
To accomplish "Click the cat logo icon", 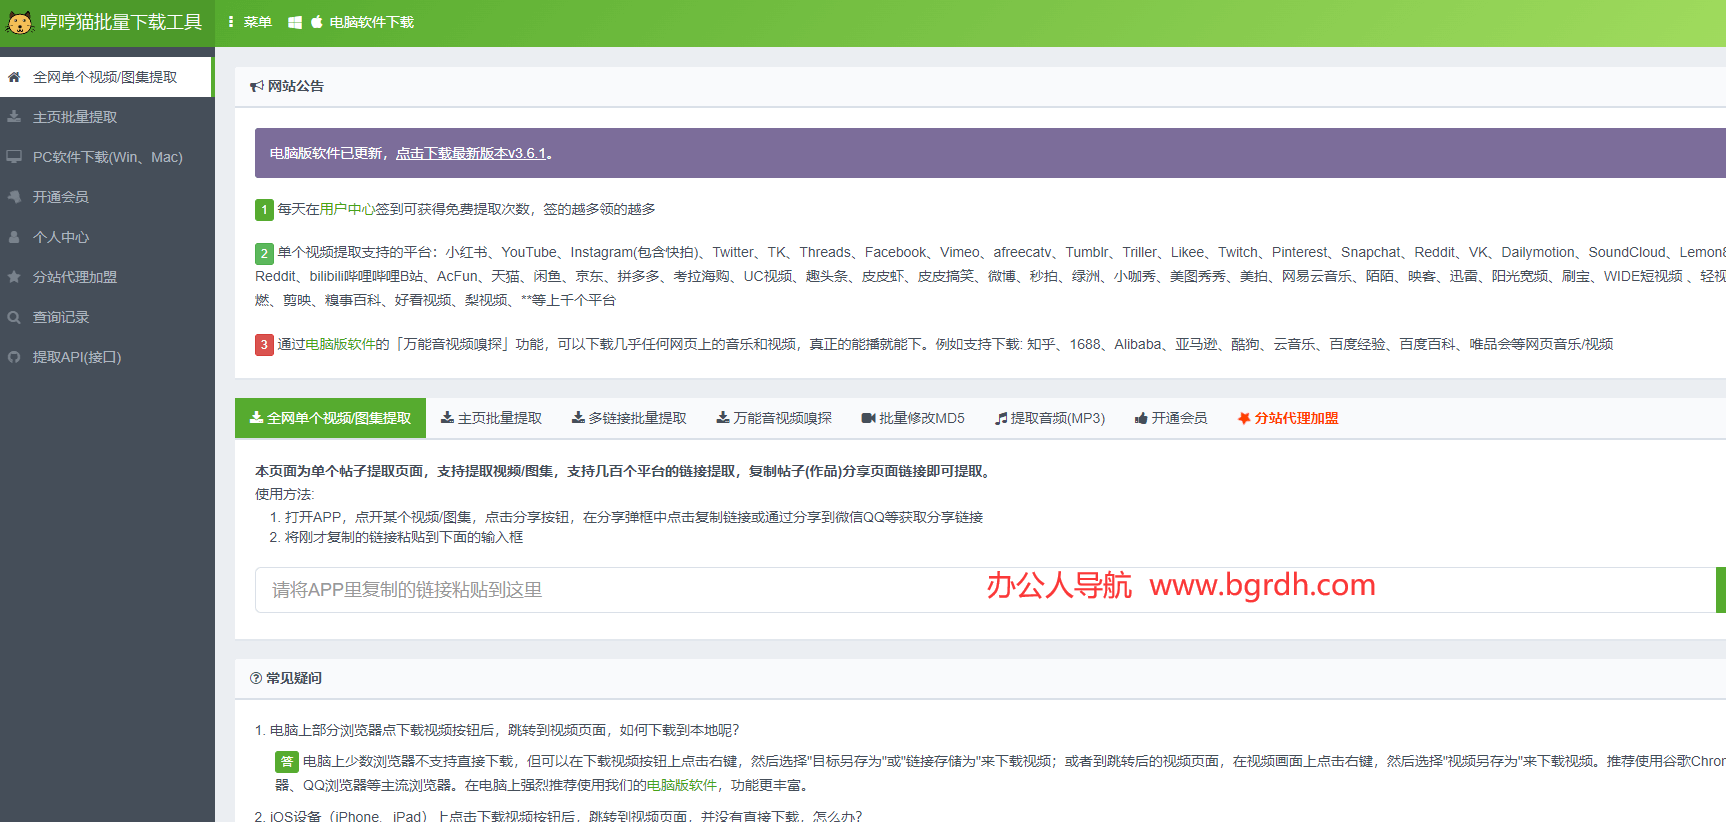I will tap(19, 22).
